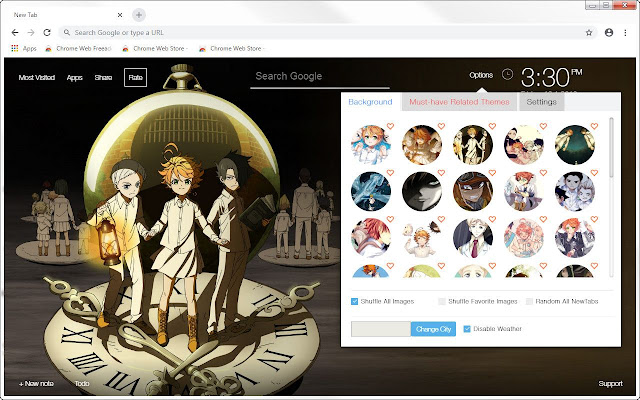Open the Chrome Web Freeaddon bookmark

coord(78,48)
